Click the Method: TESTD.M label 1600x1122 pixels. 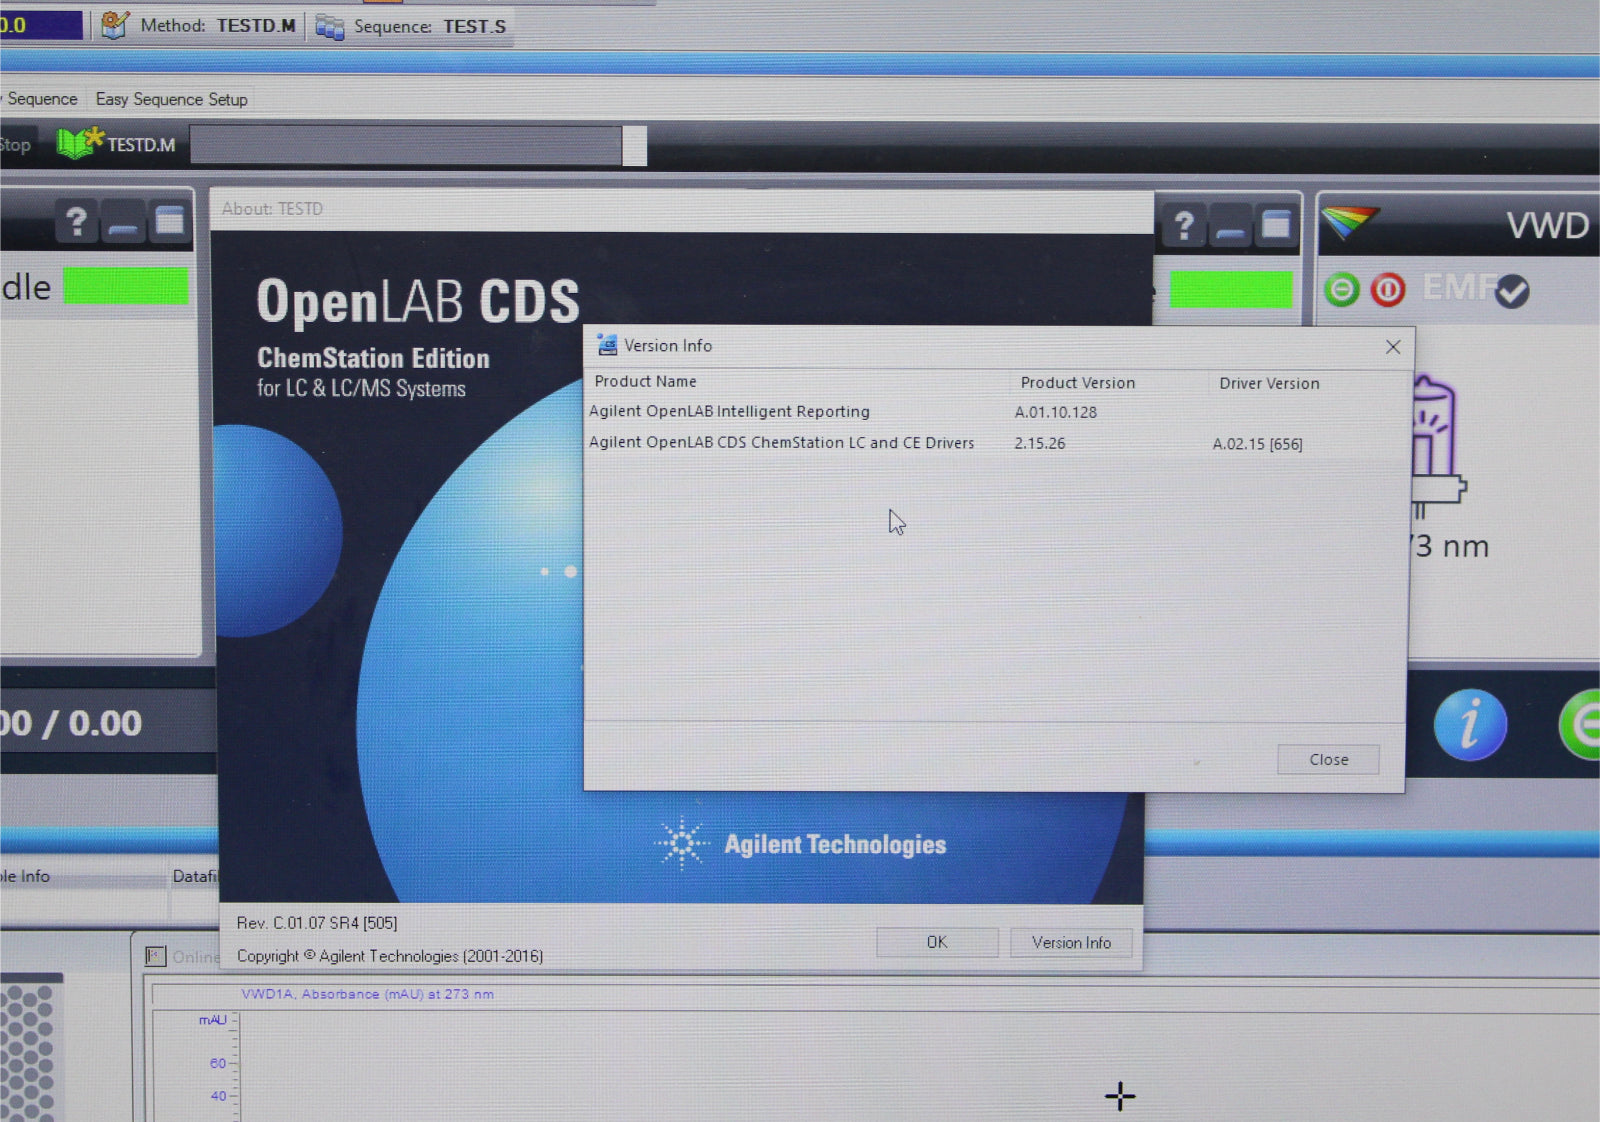pyautogui.click(x=218, y=25)
